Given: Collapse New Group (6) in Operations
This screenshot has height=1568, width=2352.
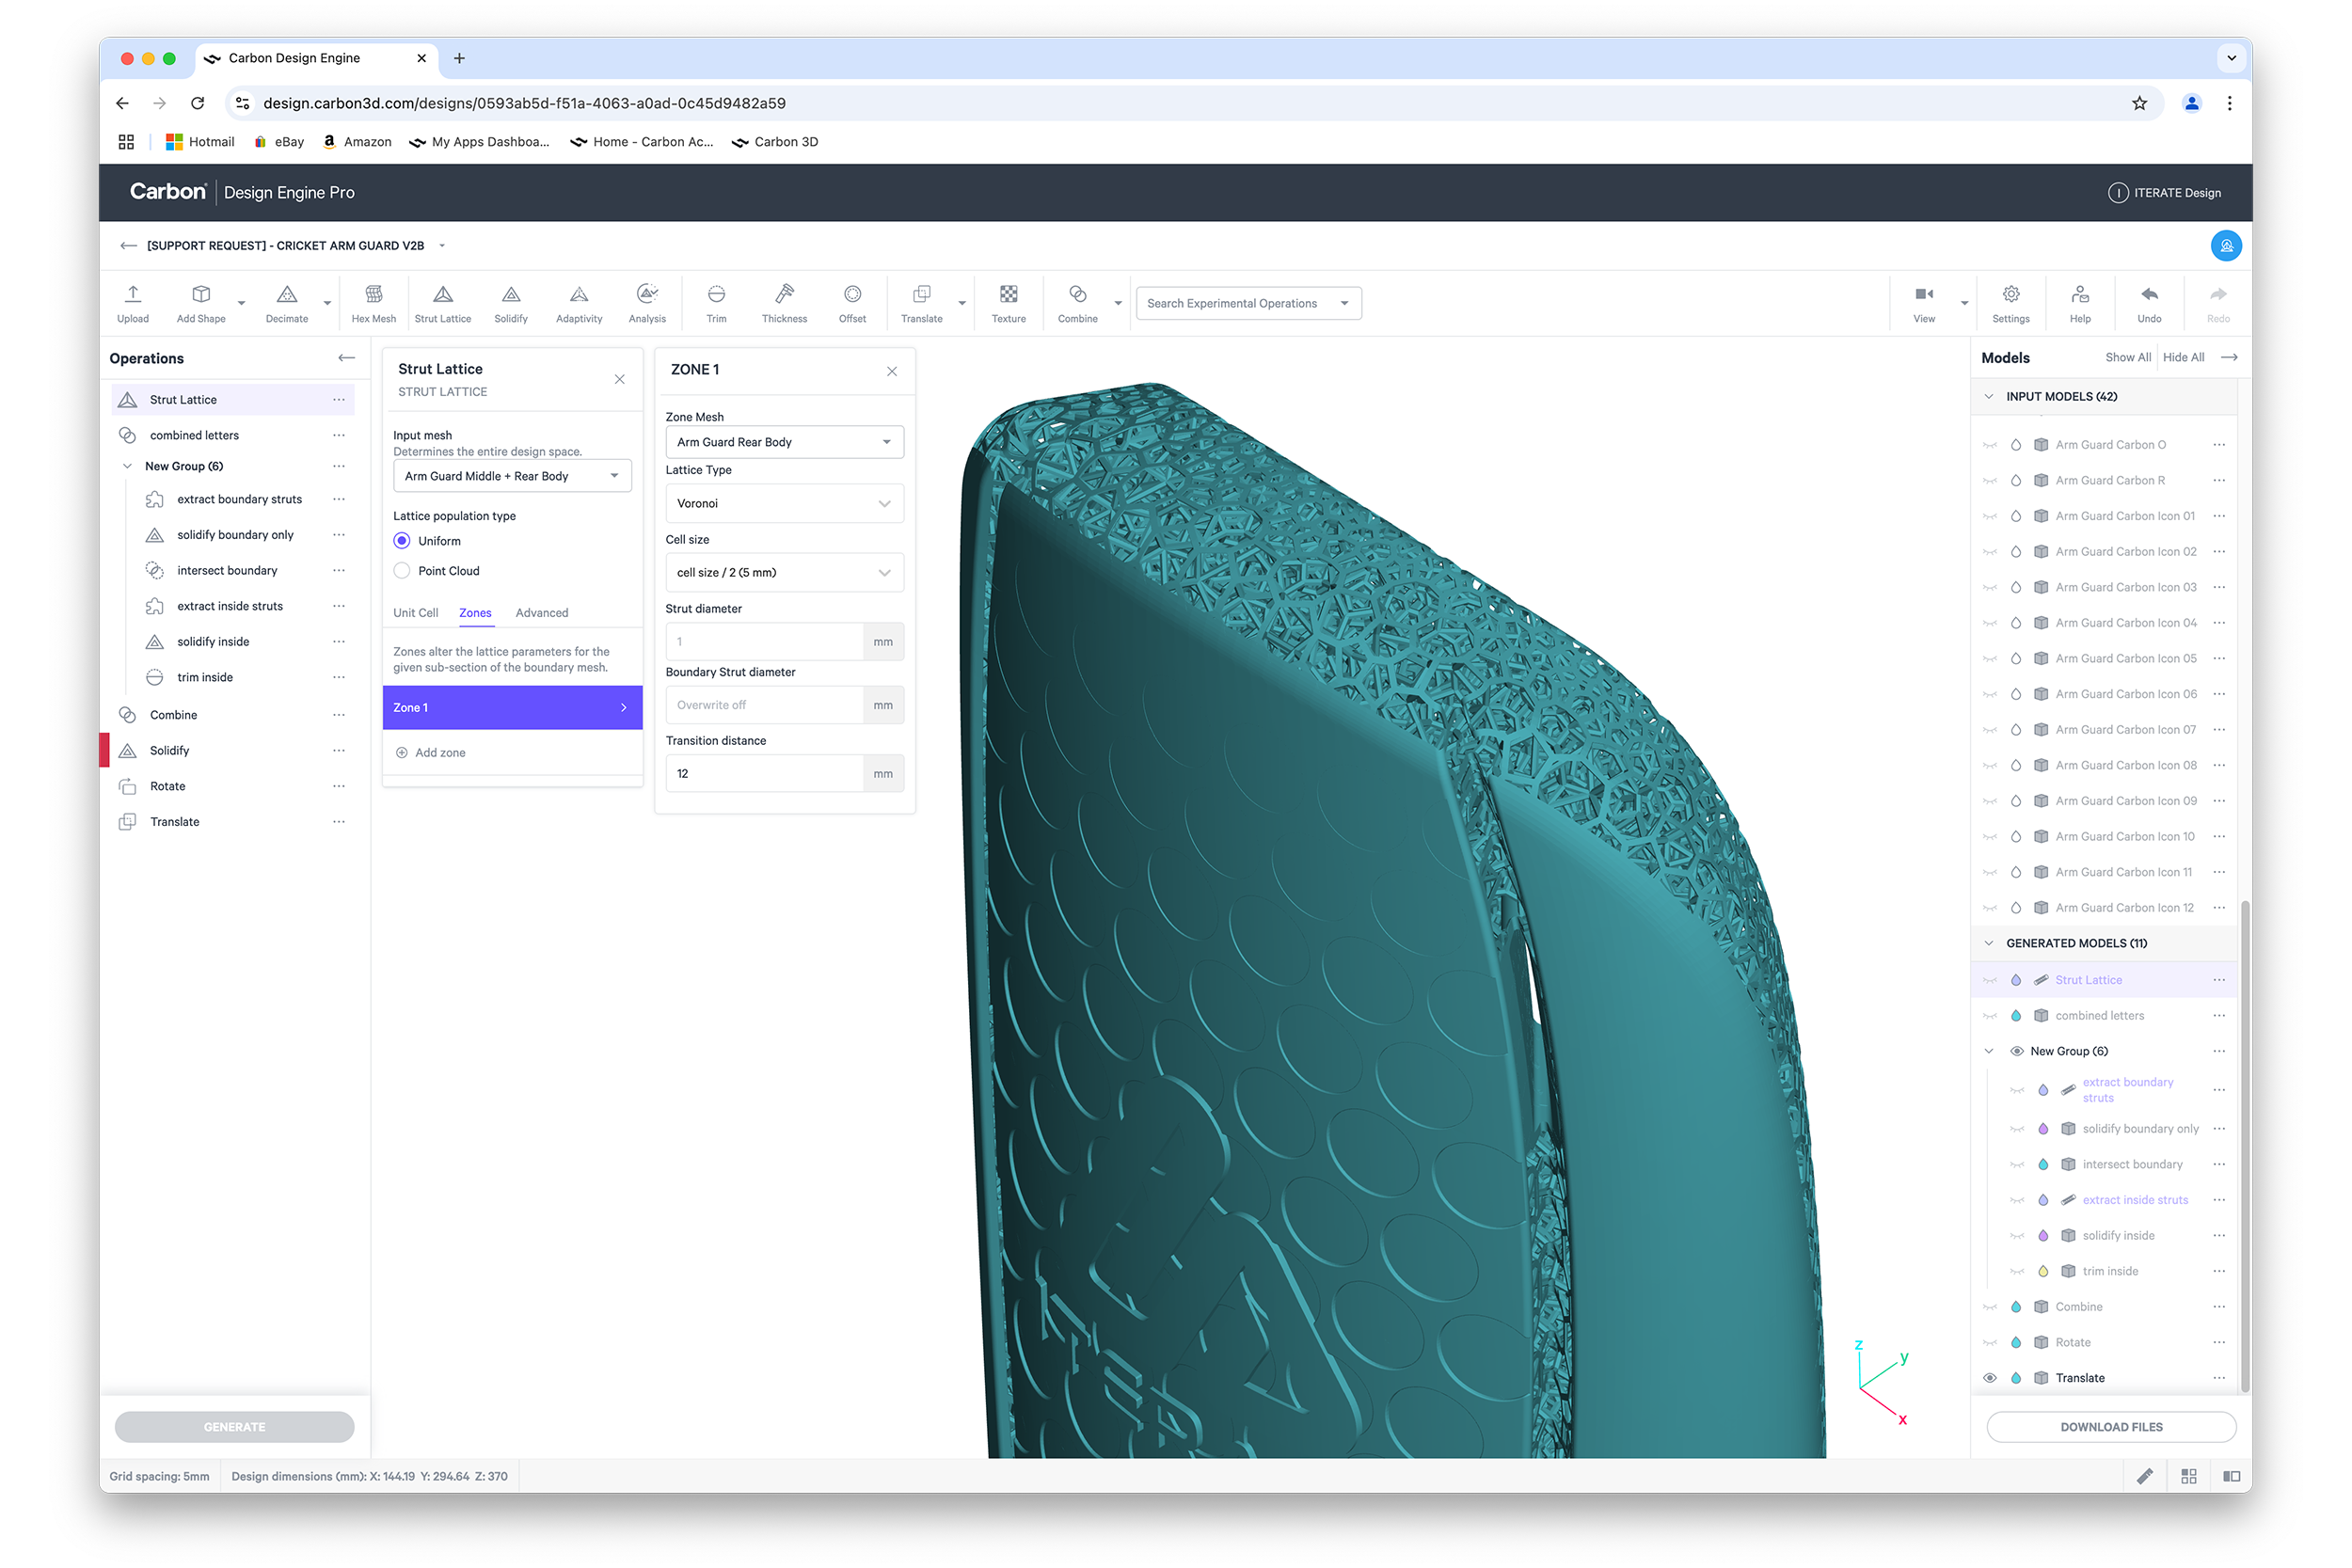Looking at the screenshot, I should pos(127,466).
